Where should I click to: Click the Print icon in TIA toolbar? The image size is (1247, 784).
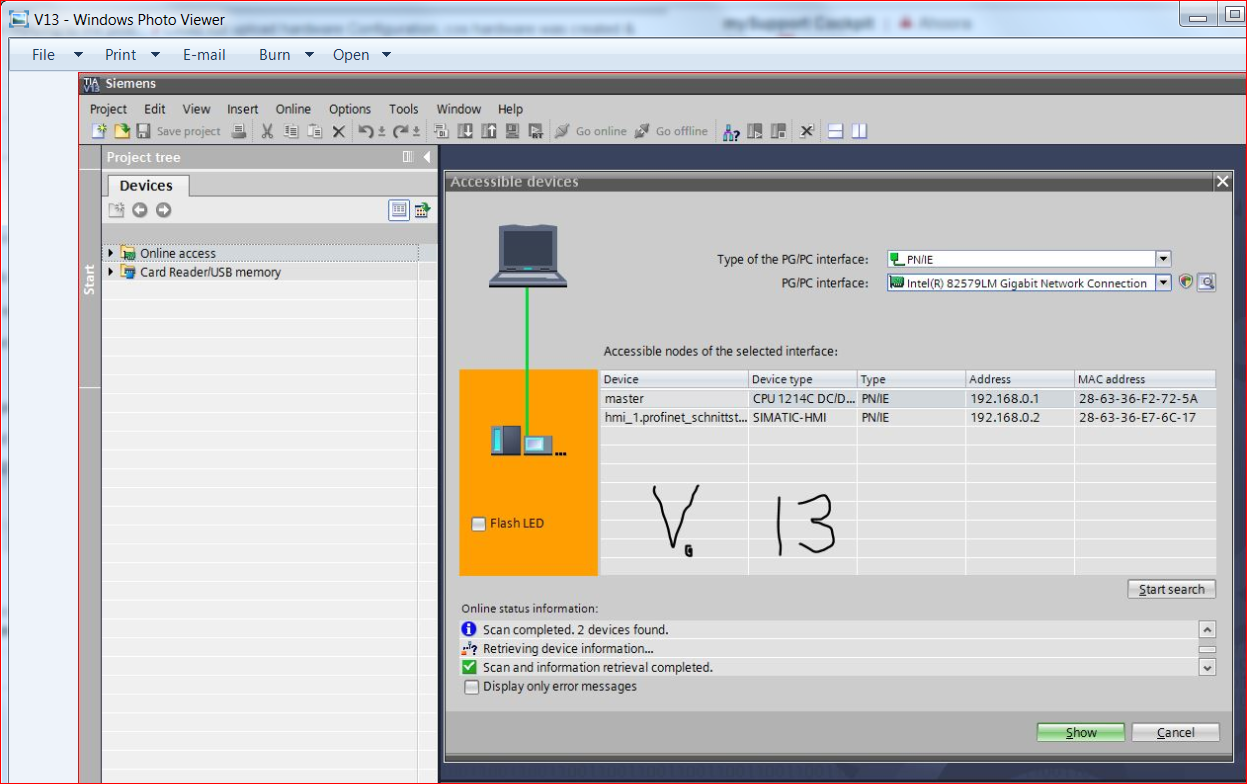point(239,131)
